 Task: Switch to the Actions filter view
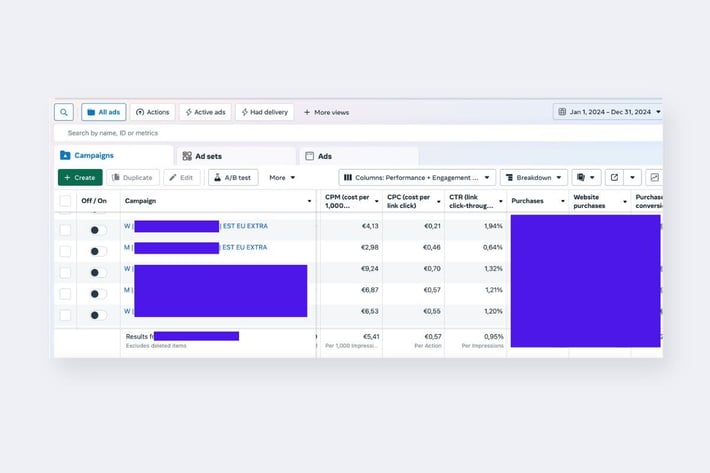153,112
